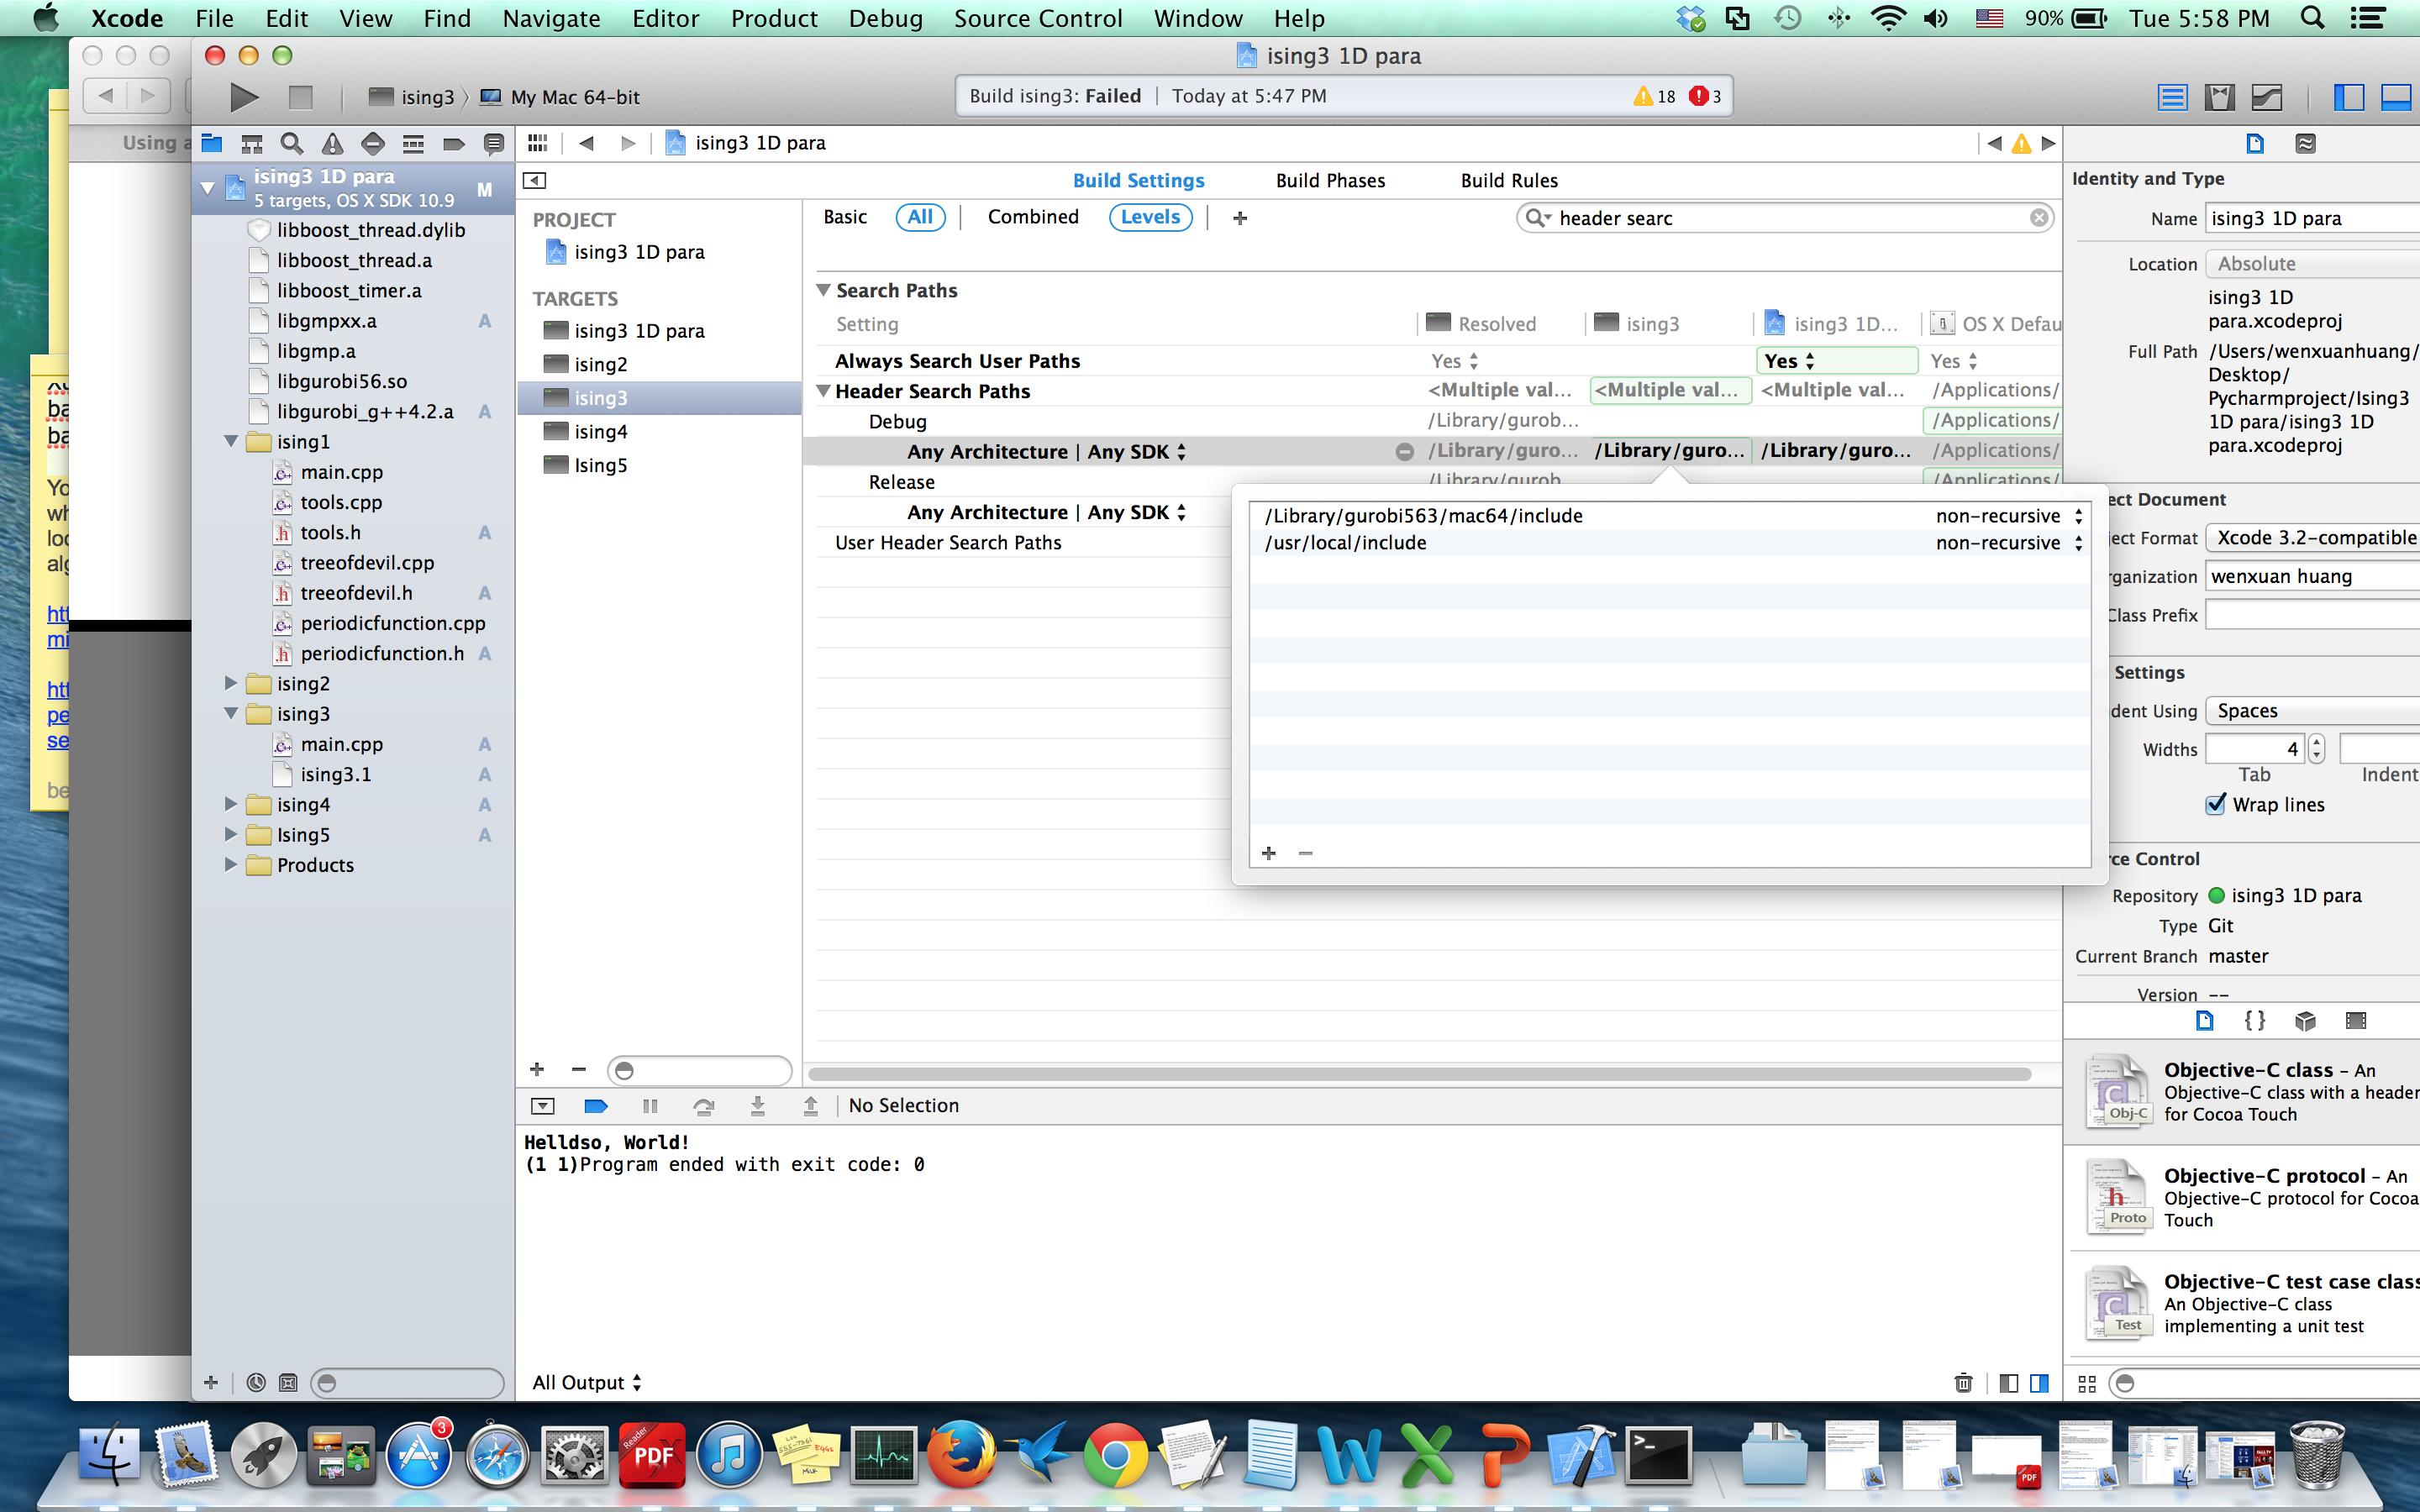Open treeofdevil.cpp in navigator
The image size is (2420, 1512).
pos(367,563)
